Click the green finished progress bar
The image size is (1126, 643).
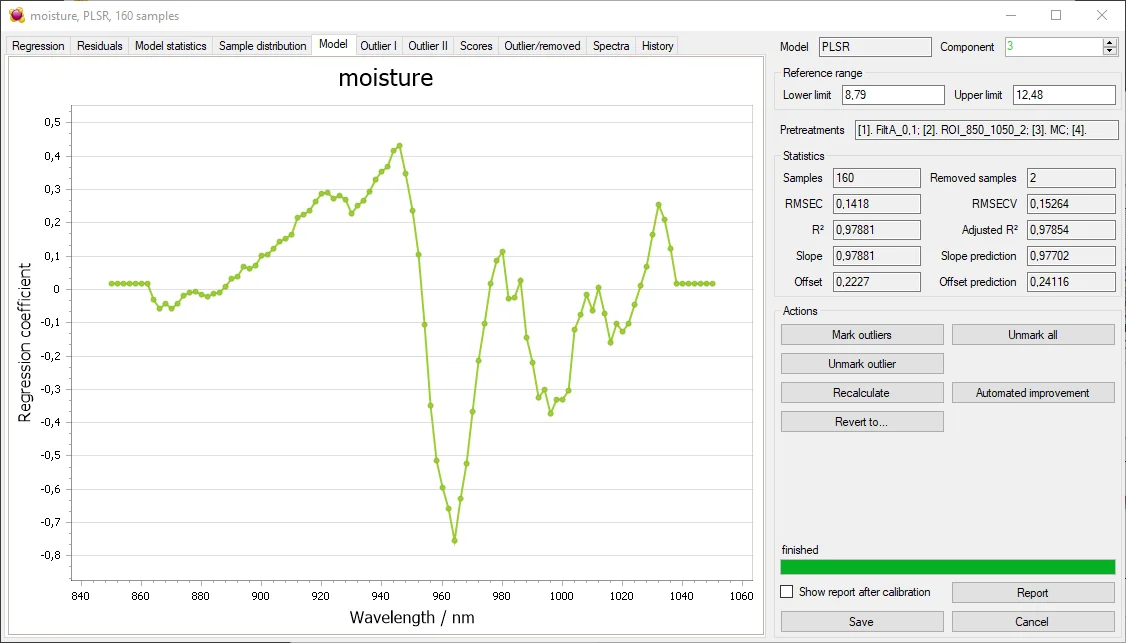click(947, 567)
